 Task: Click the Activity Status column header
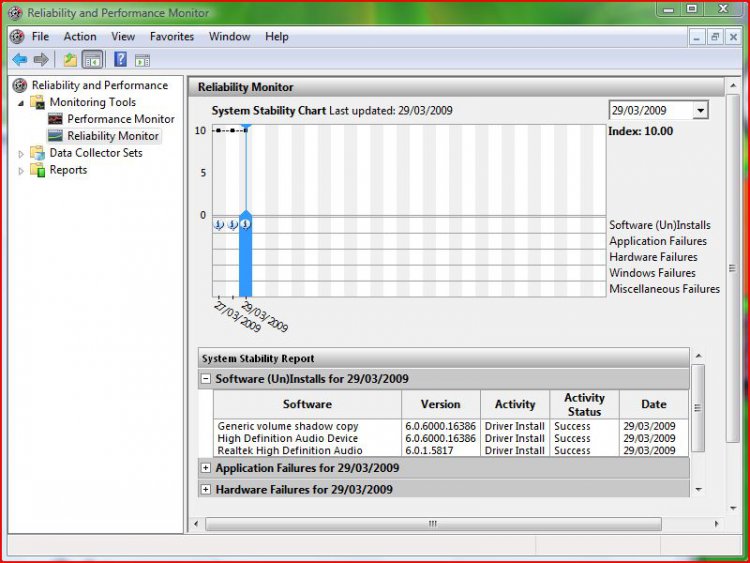(x=584, y=404)
